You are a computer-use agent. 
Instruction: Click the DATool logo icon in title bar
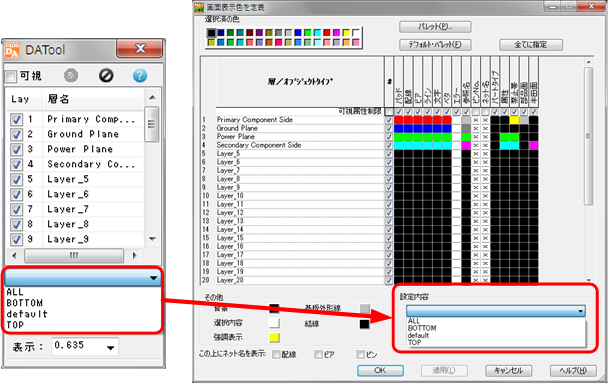[12, 50]
